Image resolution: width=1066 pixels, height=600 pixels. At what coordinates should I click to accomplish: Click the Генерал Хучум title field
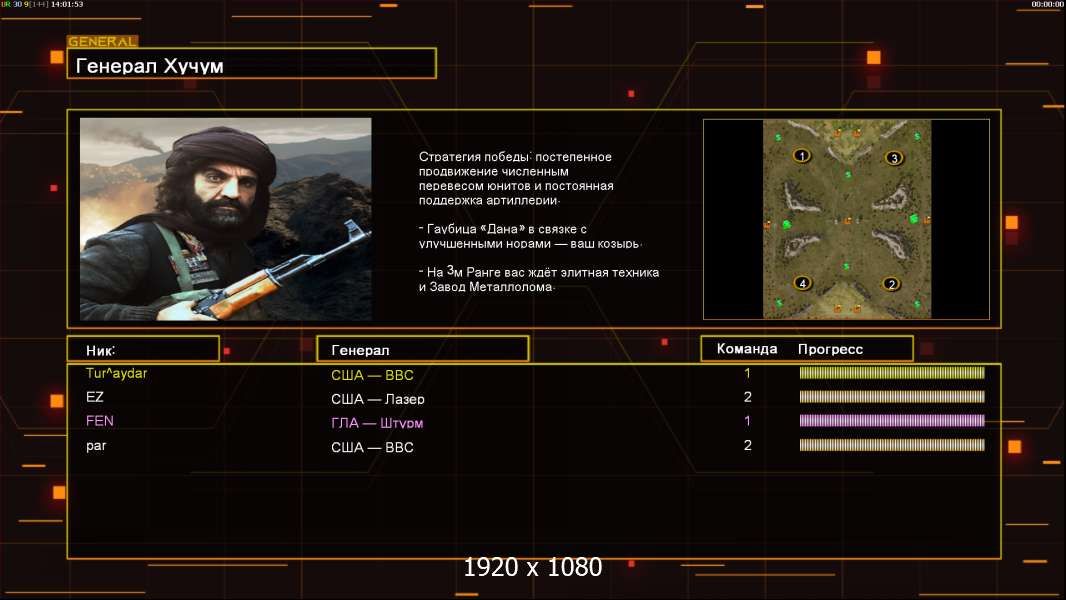point(251,64)
